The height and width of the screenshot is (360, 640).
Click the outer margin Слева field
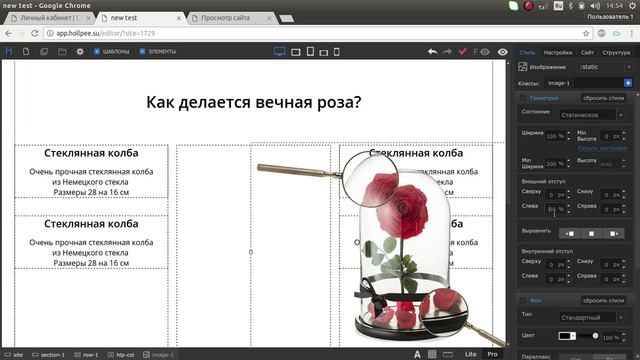click(x=555, y=209)
